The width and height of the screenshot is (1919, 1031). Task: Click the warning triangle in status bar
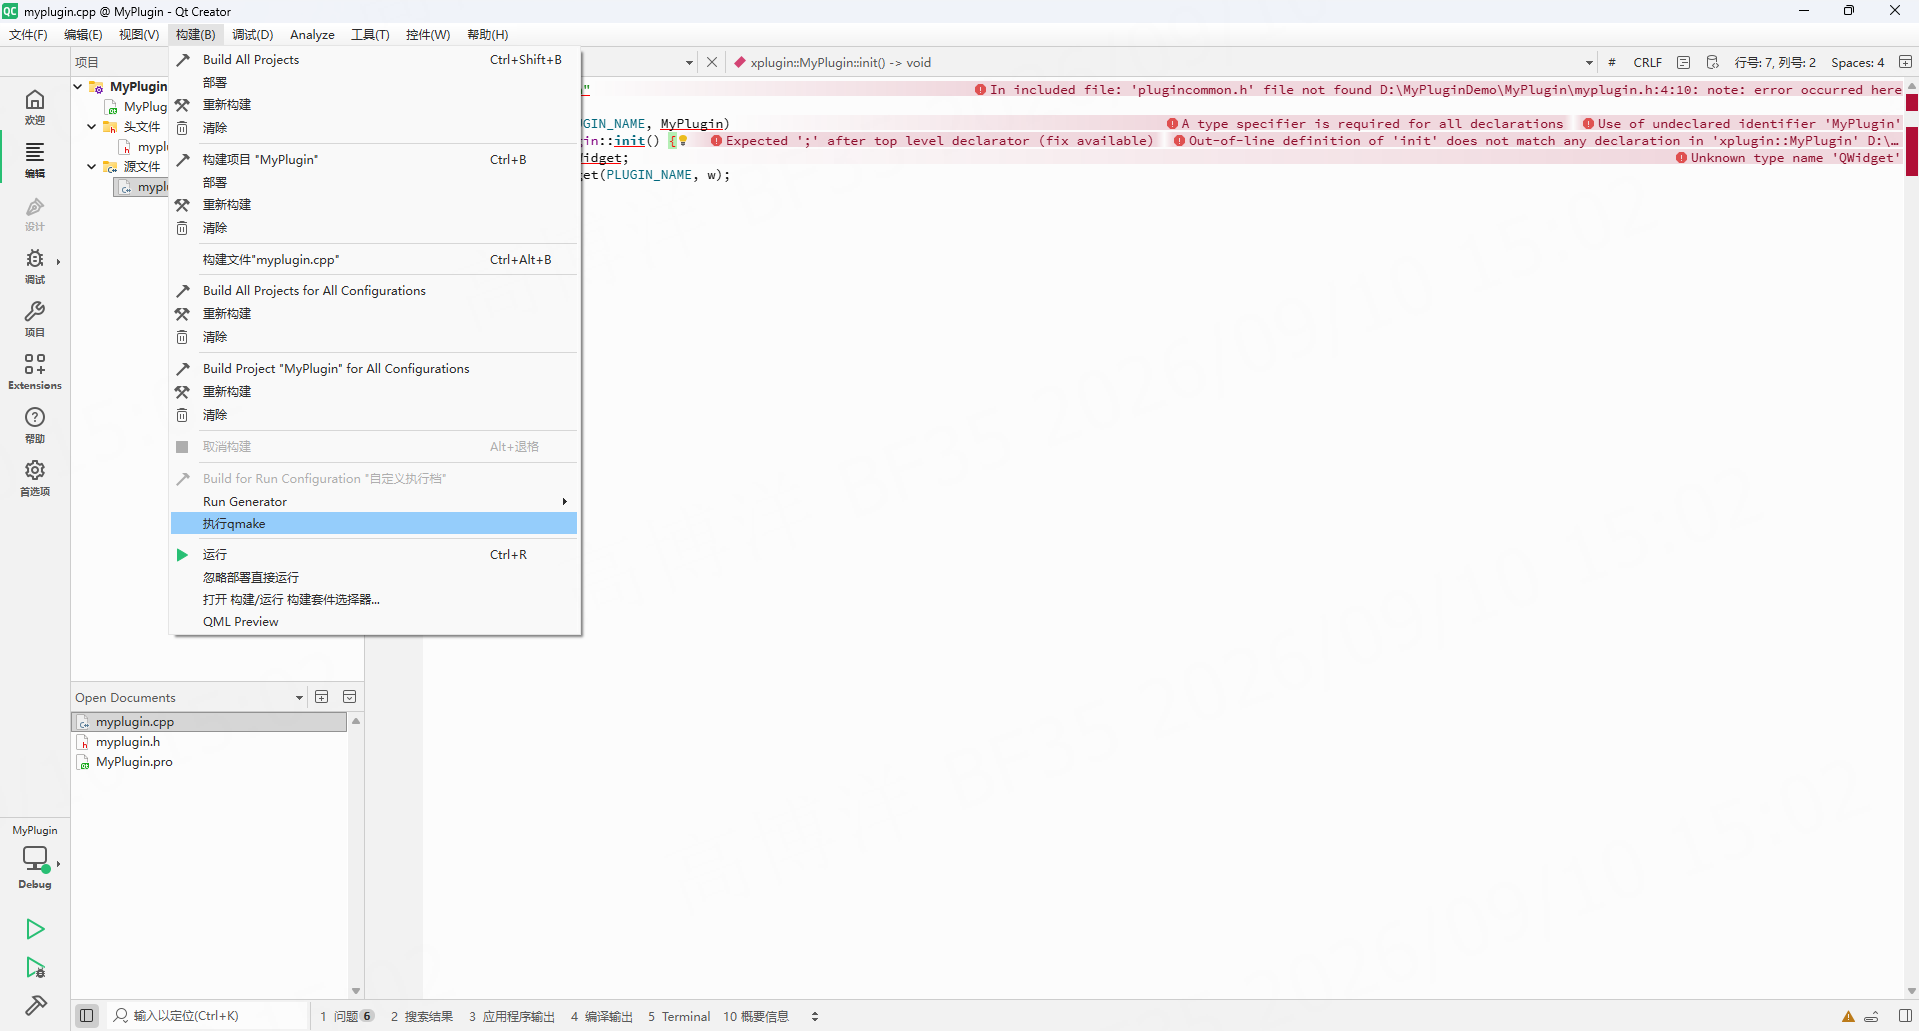coord(1848,1017)
